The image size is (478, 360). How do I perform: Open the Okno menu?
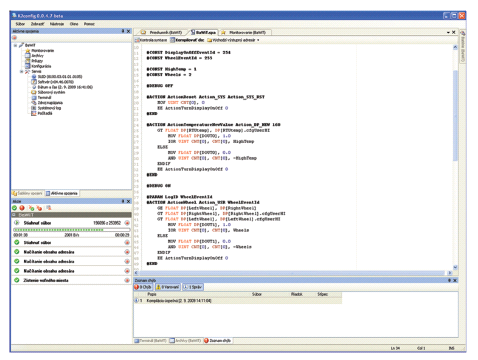(x=74, y=24)
